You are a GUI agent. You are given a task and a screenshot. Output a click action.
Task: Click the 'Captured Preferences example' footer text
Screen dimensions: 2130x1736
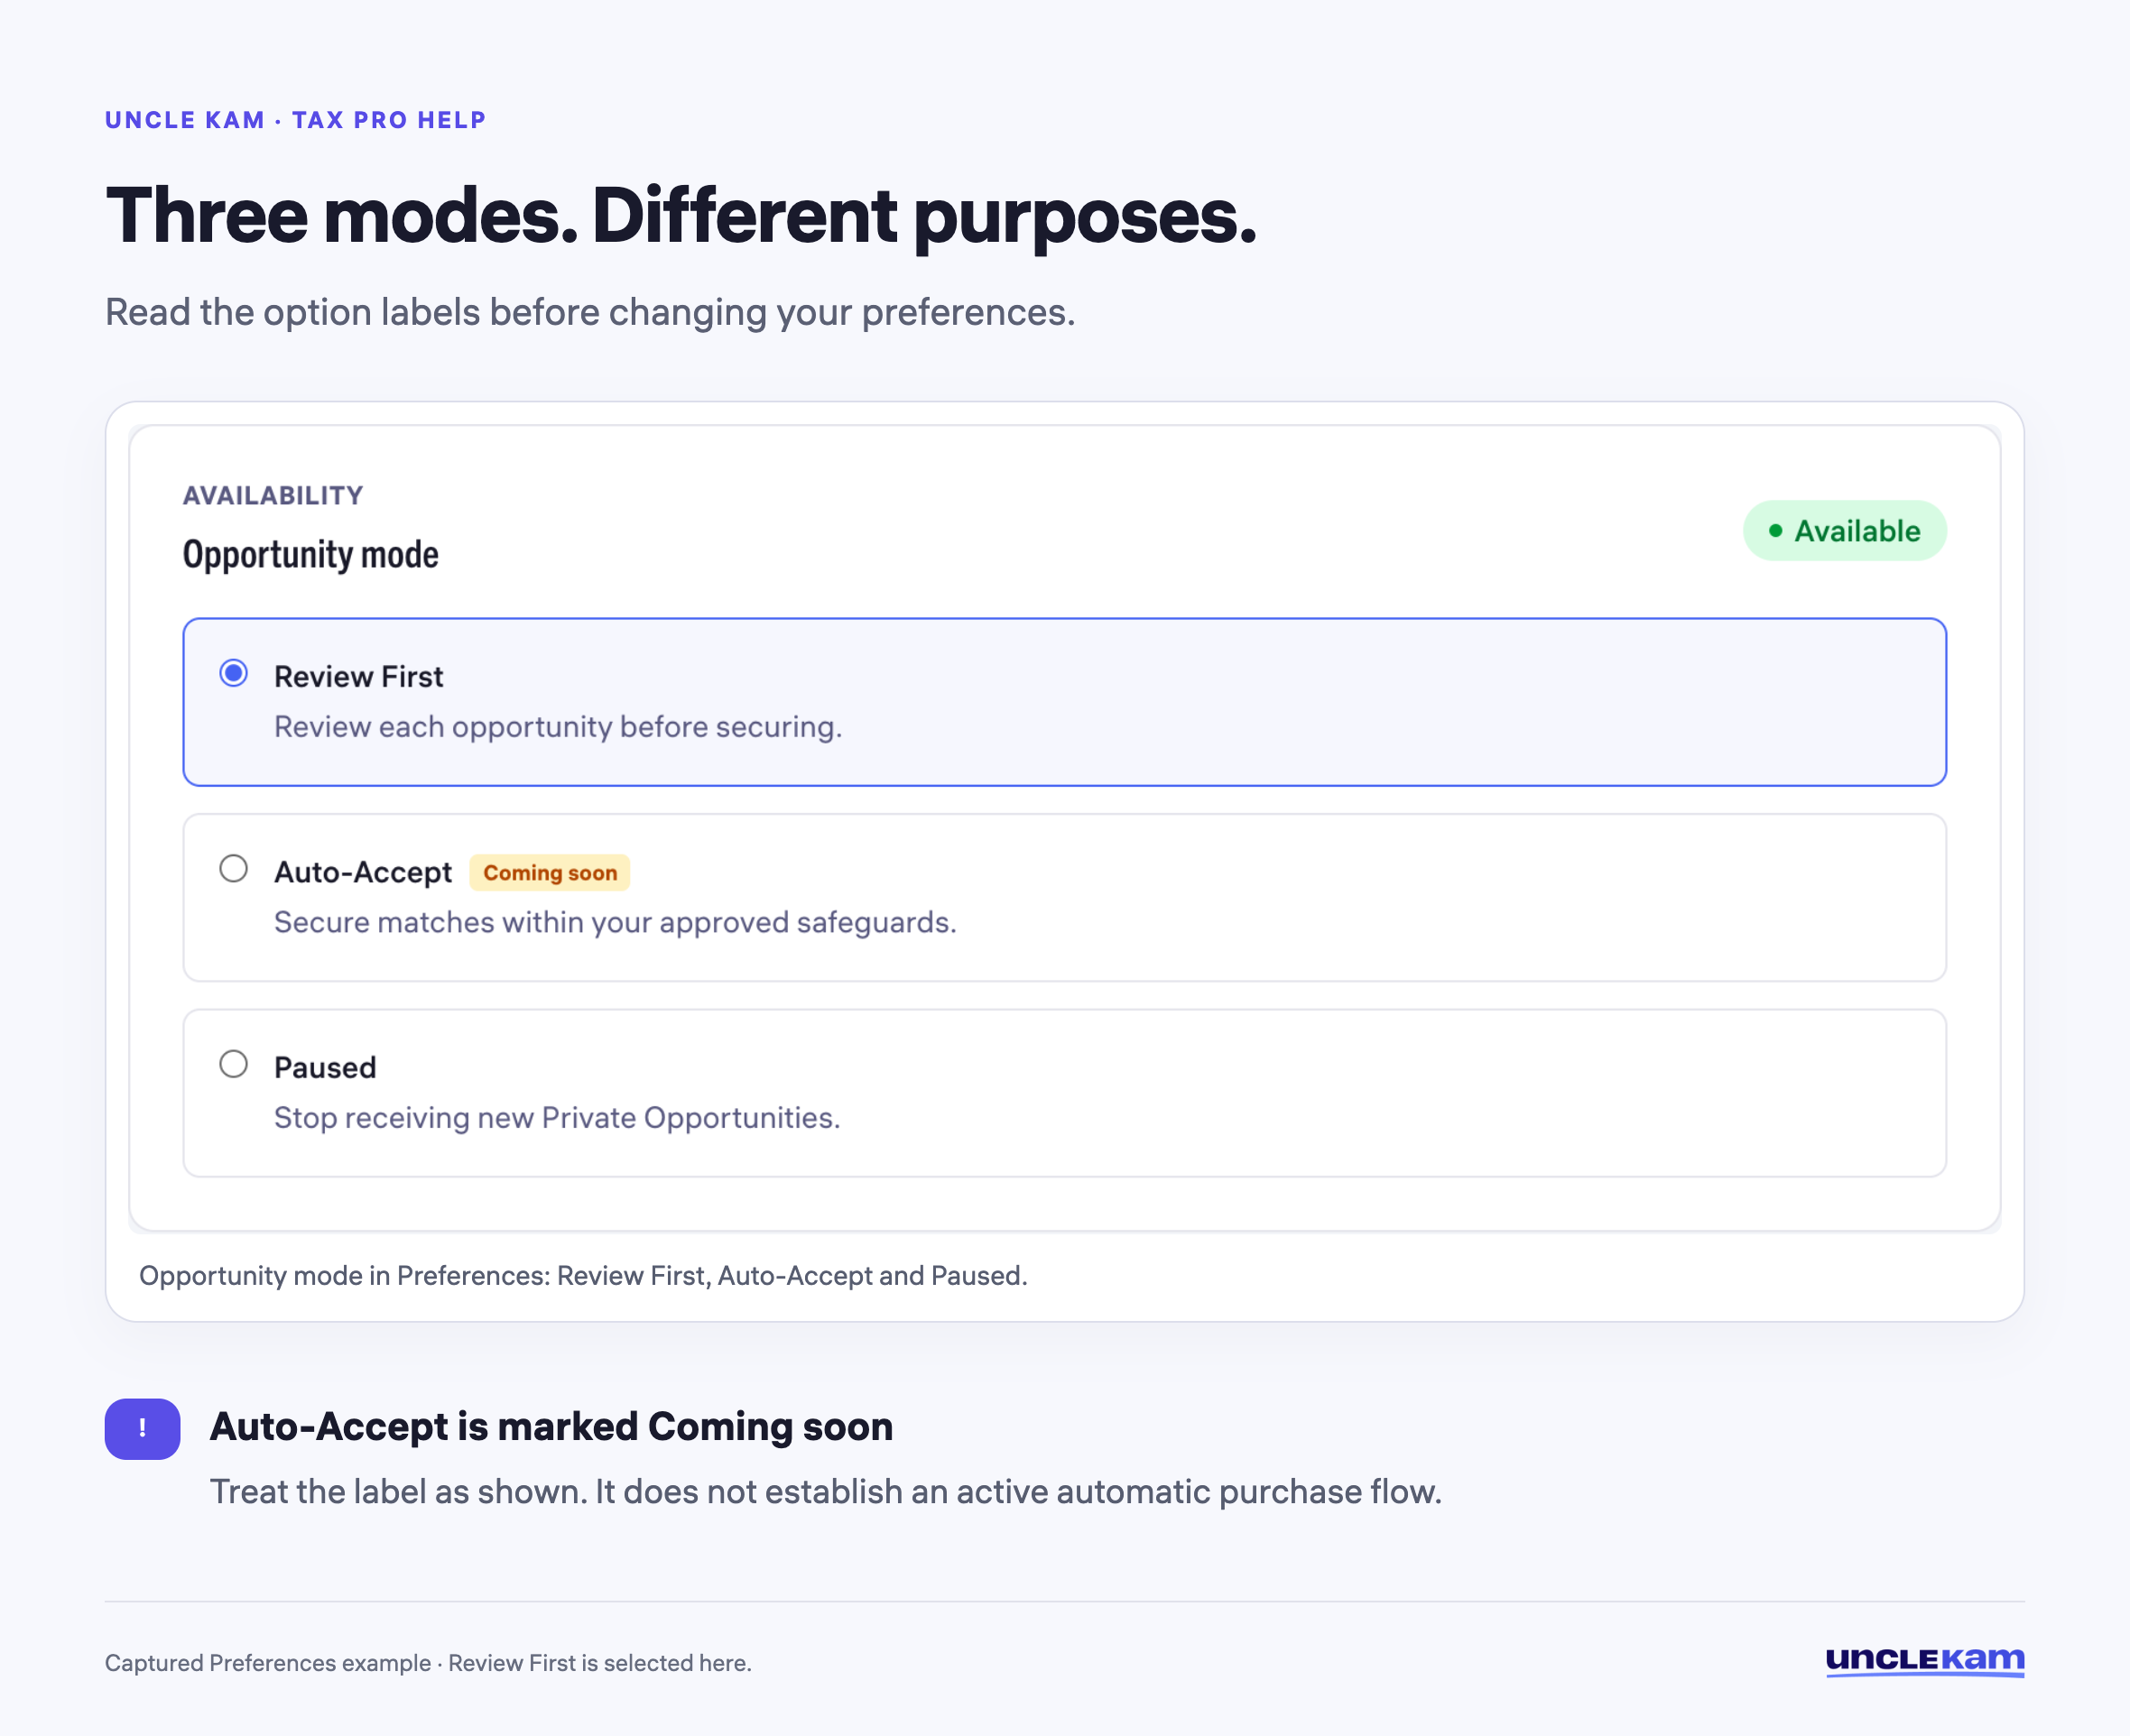[428, 1663]
